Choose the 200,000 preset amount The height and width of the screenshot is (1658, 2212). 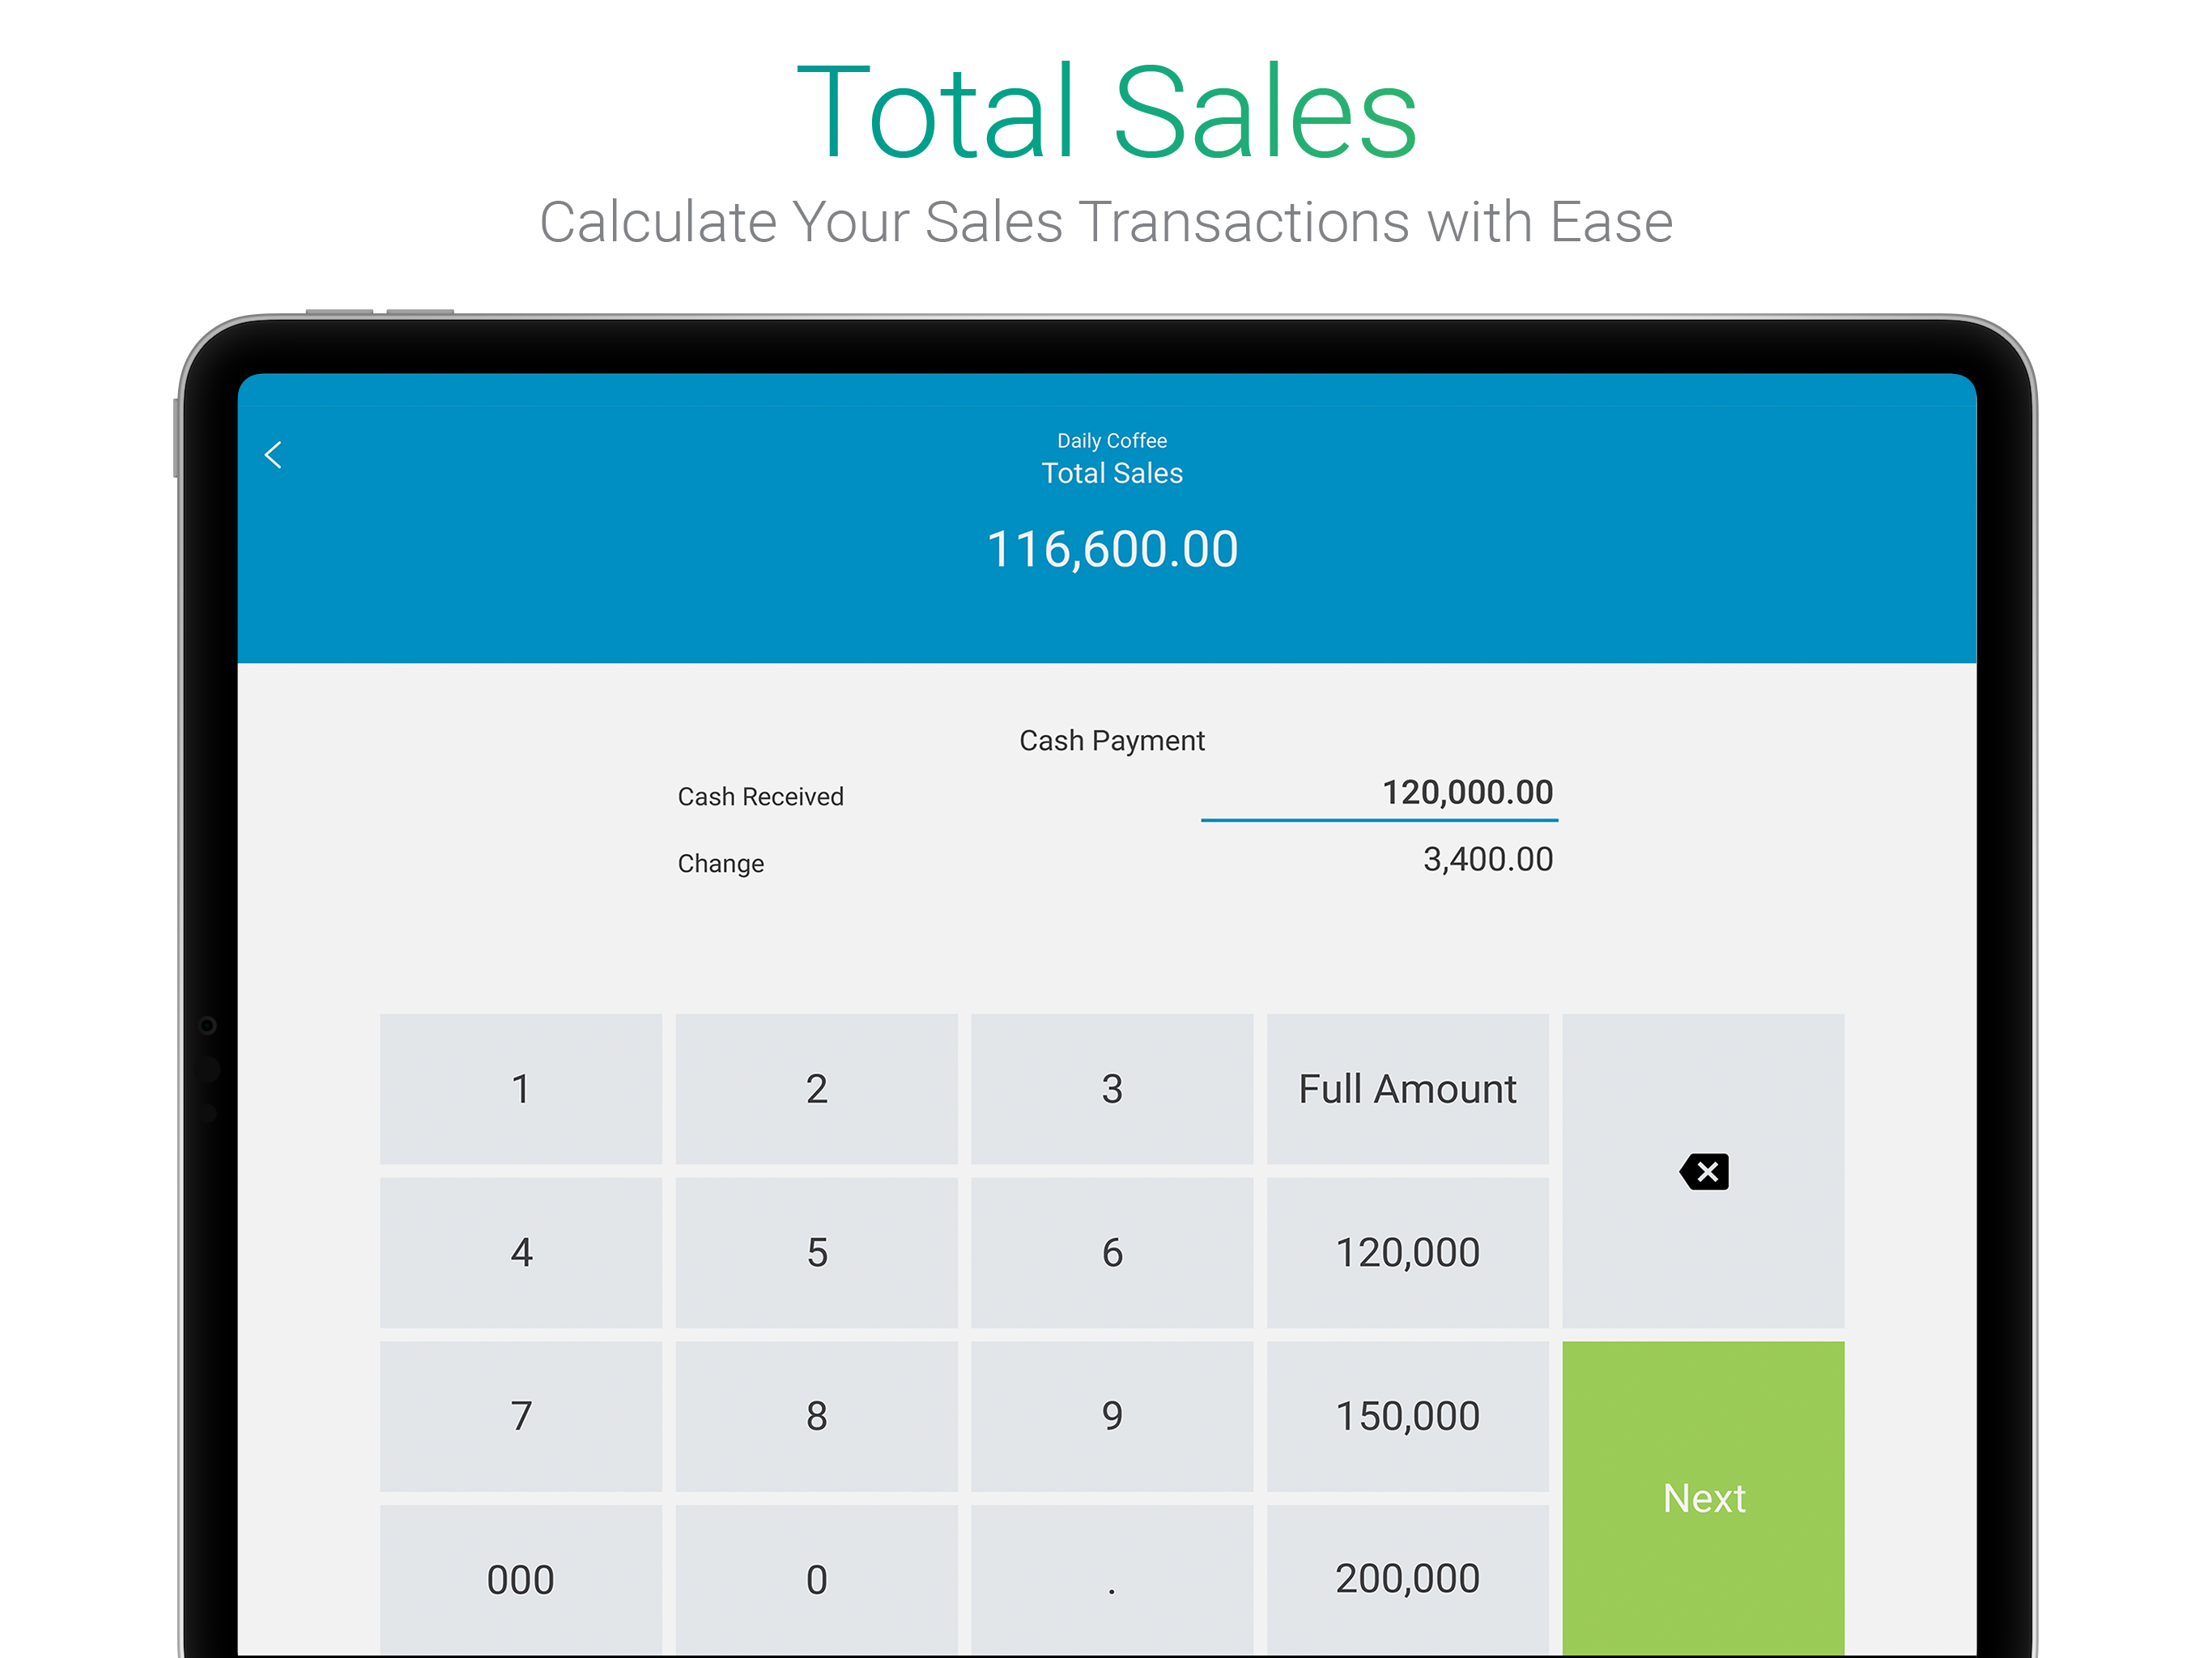pyautogui.click(x=1407, y=1579)
